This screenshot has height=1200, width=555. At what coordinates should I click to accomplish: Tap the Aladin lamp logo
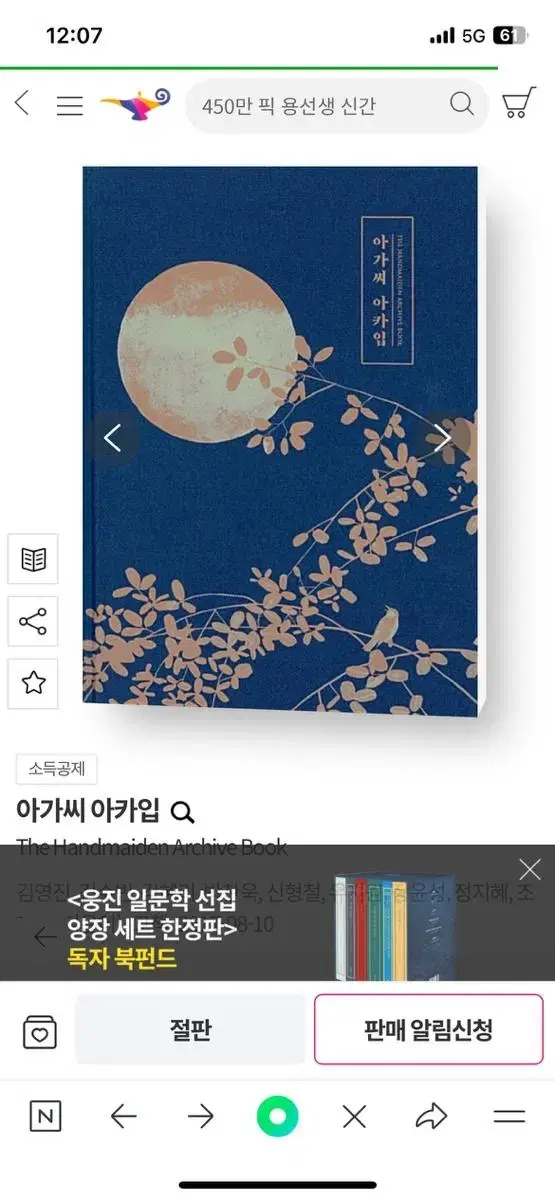[136, 103]
